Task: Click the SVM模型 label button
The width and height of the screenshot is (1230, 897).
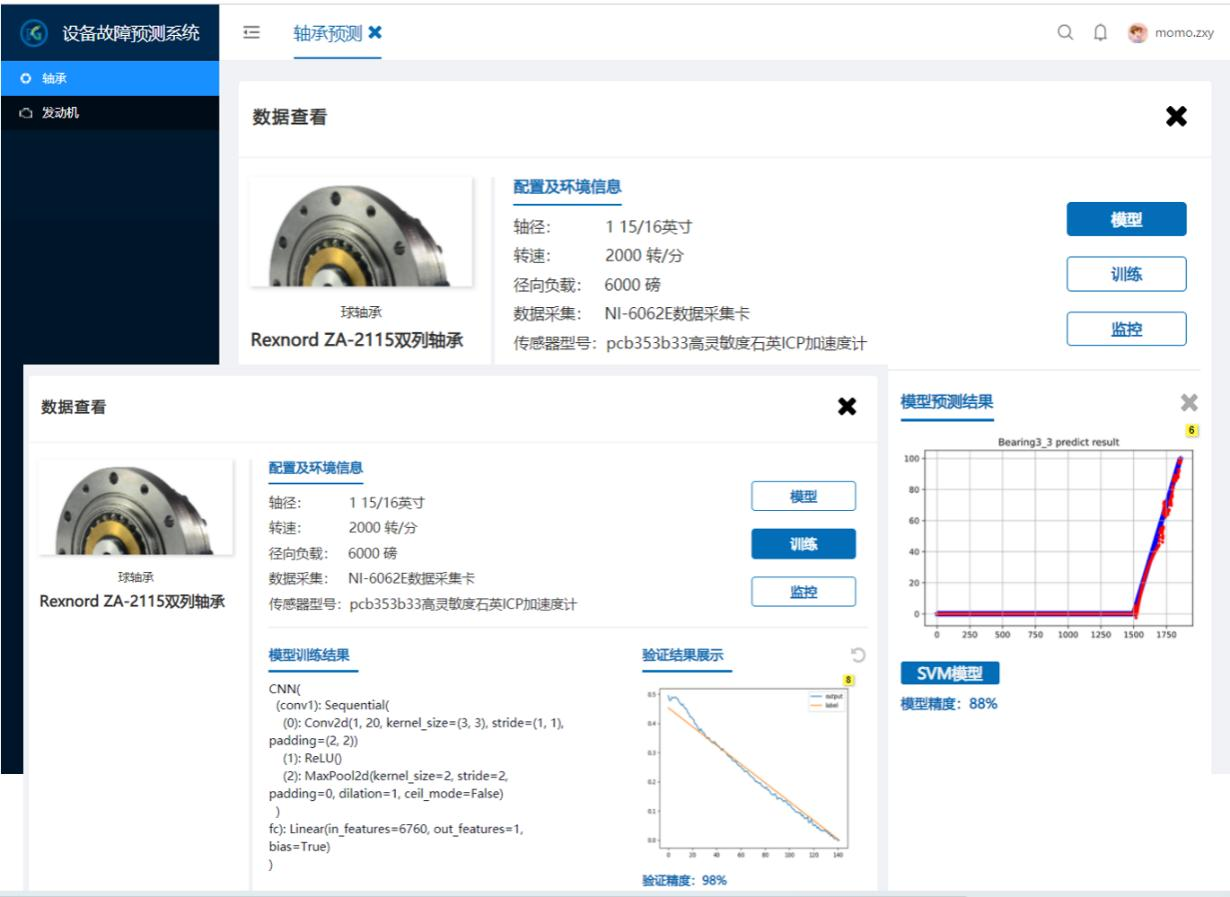Action: click(949, 673)
